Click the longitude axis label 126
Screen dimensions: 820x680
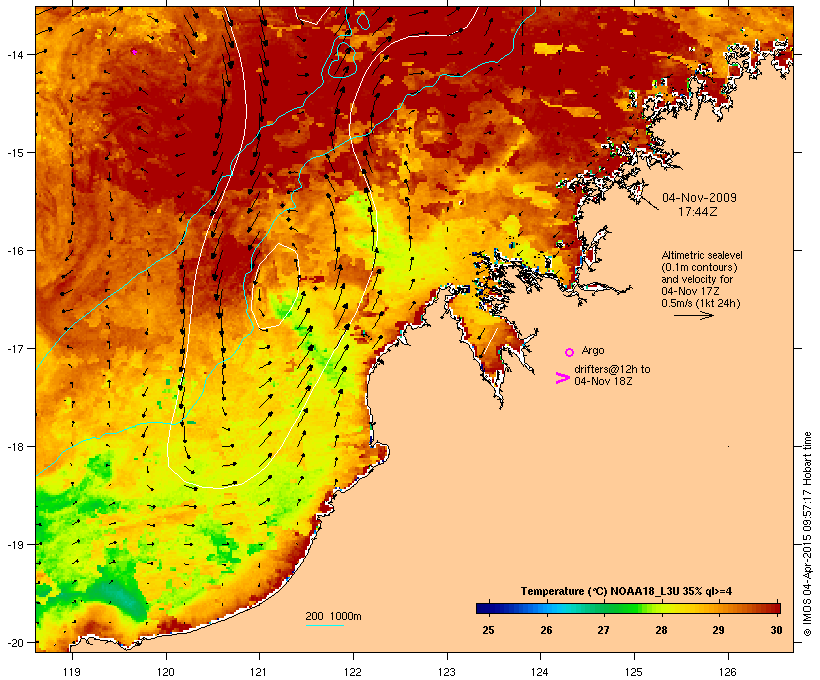coord(727,672)
